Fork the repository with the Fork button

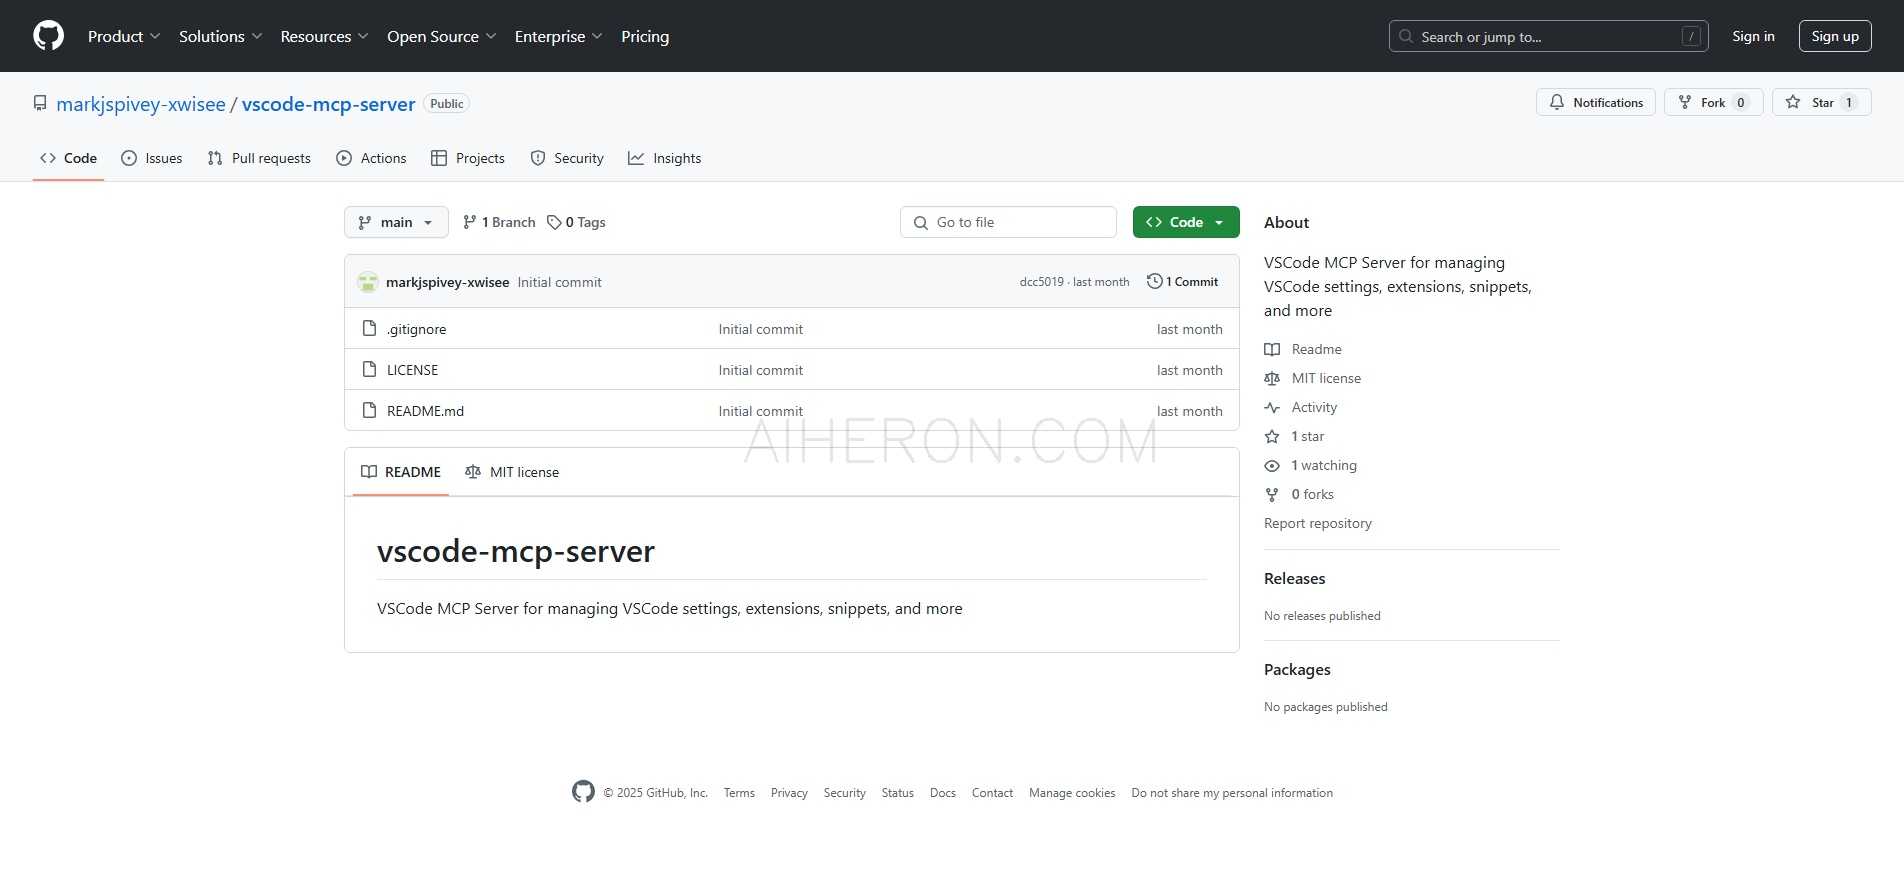[1713, 102]
